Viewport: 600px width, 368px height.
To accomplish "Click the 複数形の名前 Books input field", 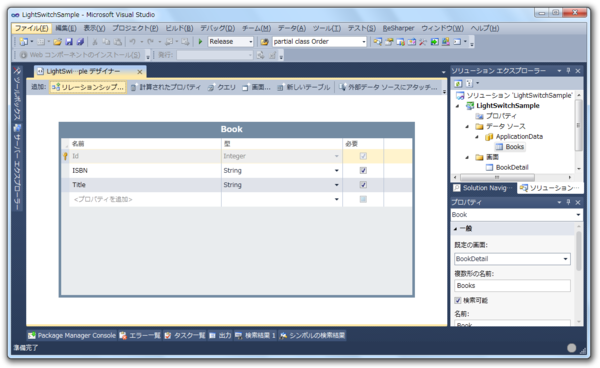I will coord(512,286).
